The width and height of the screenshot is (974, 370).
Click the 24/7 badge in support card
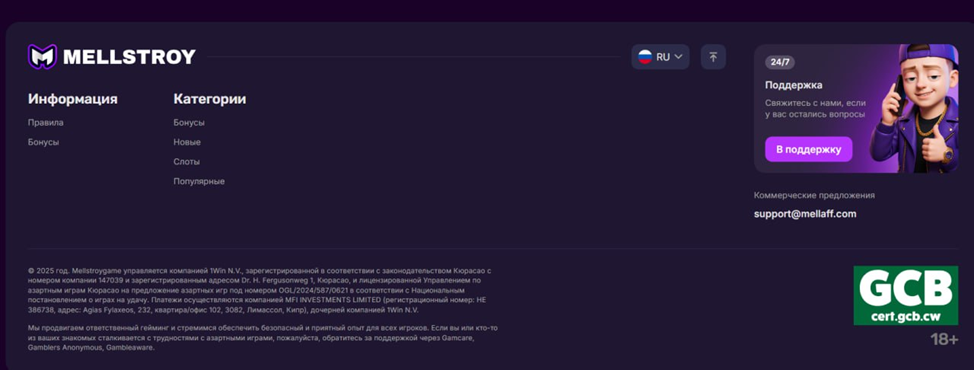(x=780, y=62)
